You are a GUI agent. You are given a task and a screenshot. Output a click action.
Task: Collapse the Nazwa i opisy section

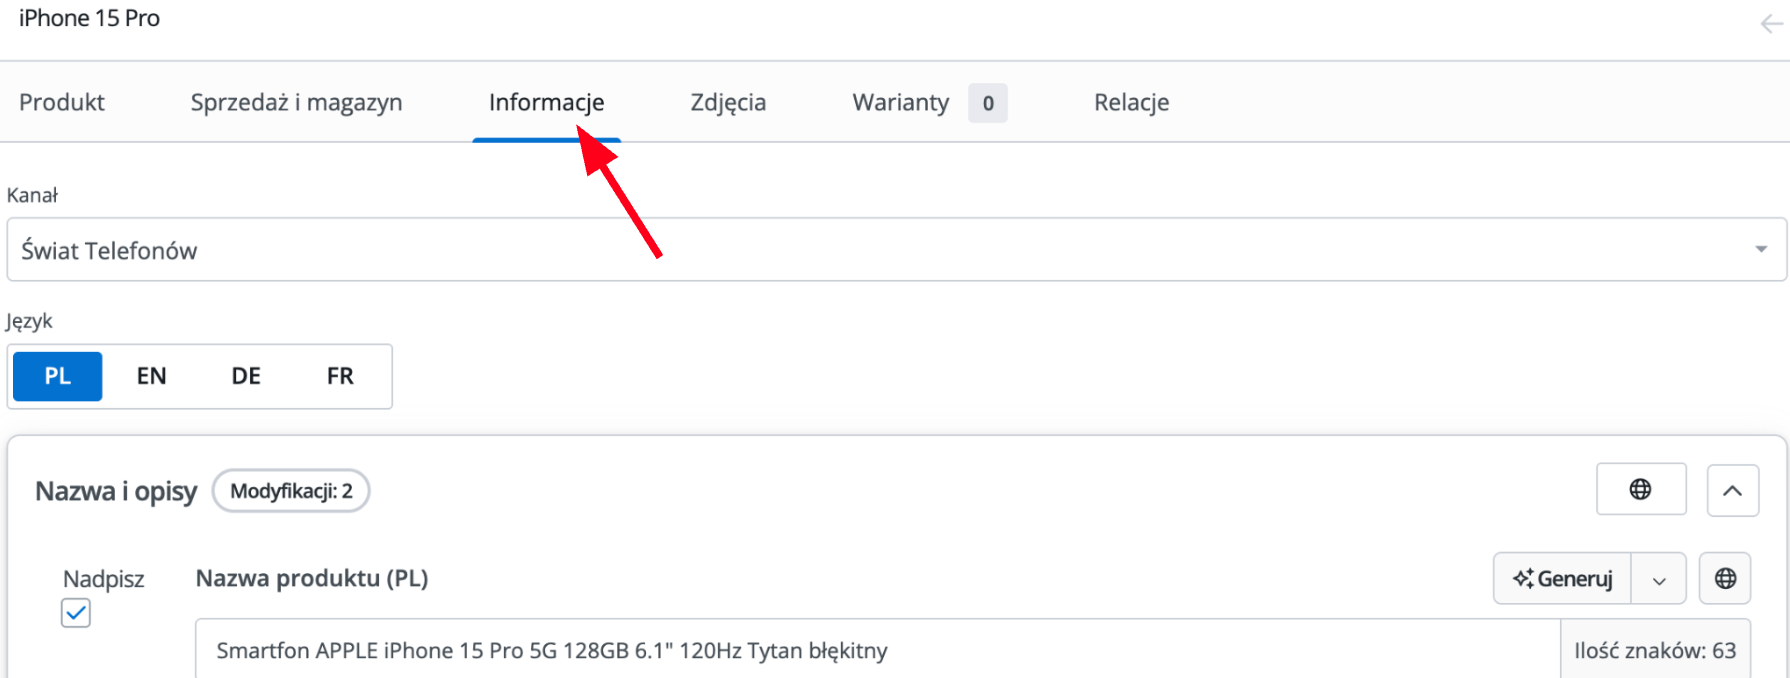[1733, 490]
